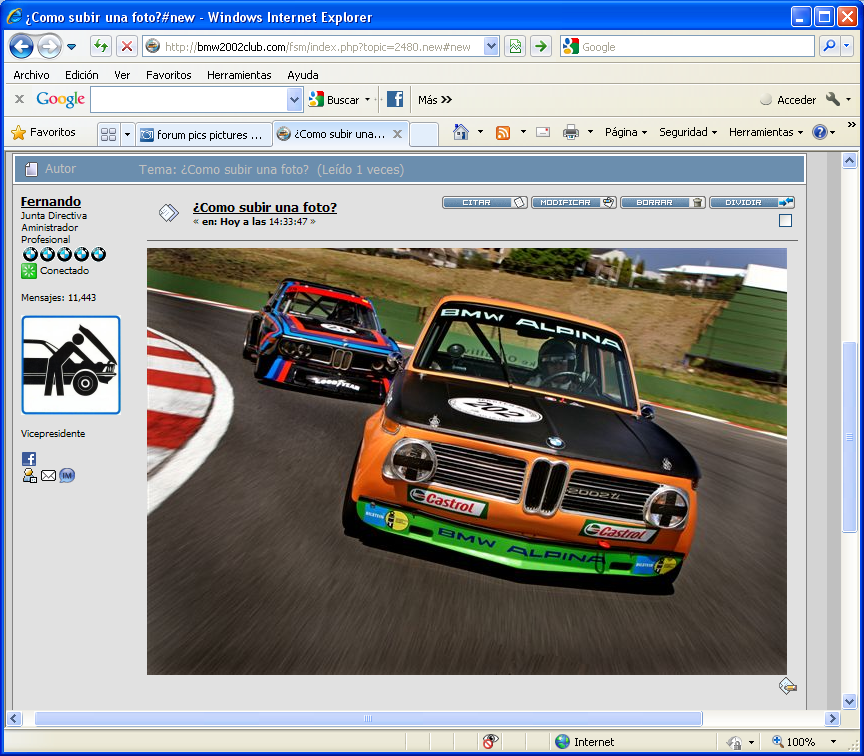Open recent pages dropdown next to Forward

[72, 47]
